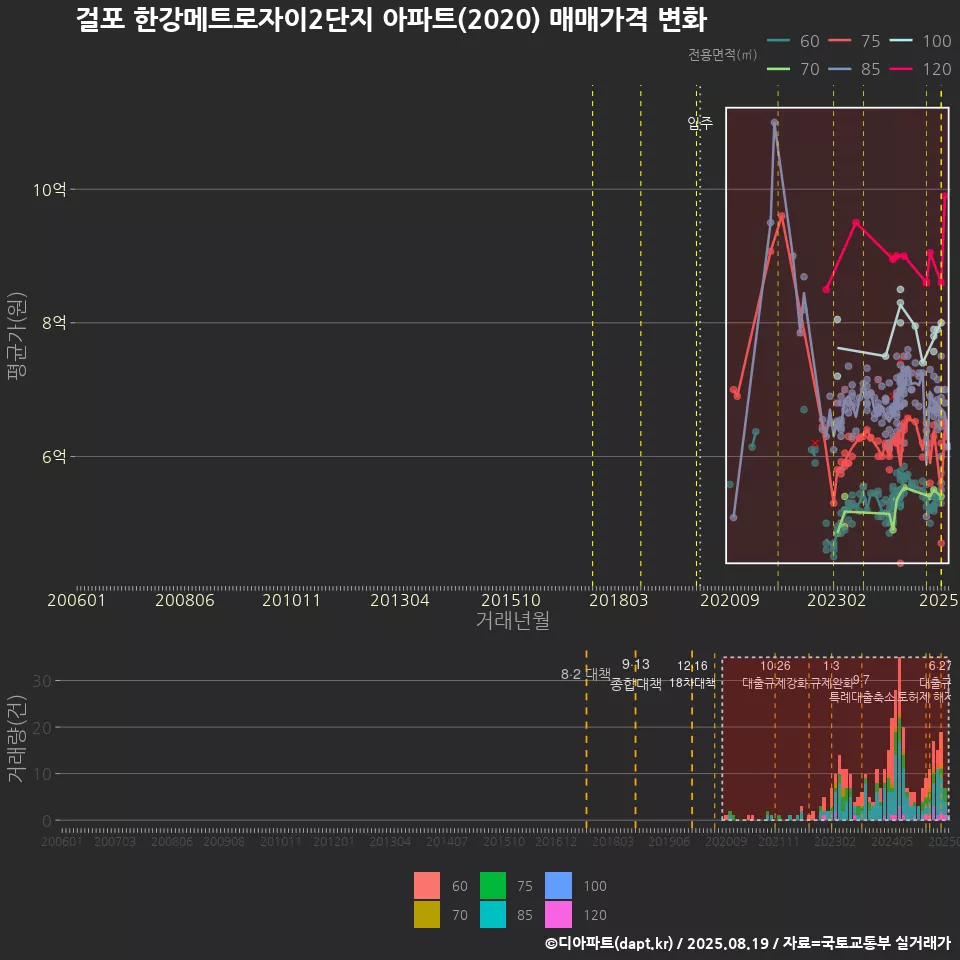
Task: Click the 10억 price axis label
Action: coord(50,189)
